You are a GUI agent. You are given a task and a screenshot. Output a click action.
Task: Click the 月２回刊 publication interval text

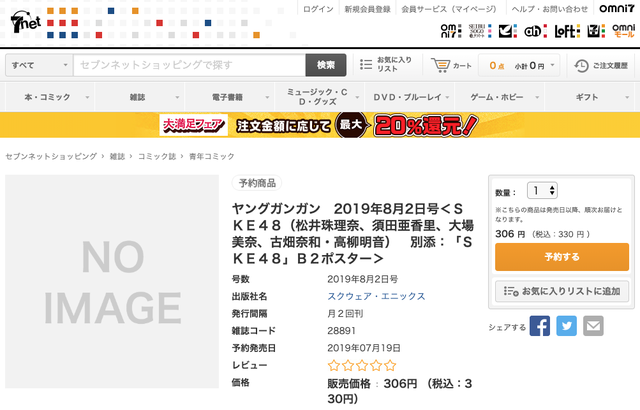pyautogui.click(x=345, y=314)
